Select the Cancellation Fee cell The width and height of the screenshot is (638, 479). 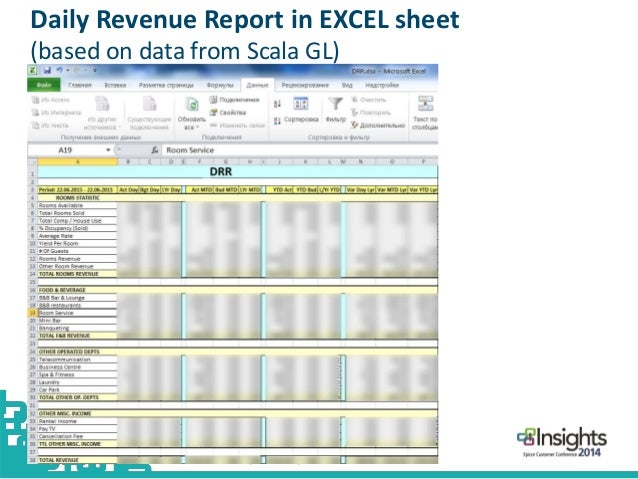coord(77,436)
